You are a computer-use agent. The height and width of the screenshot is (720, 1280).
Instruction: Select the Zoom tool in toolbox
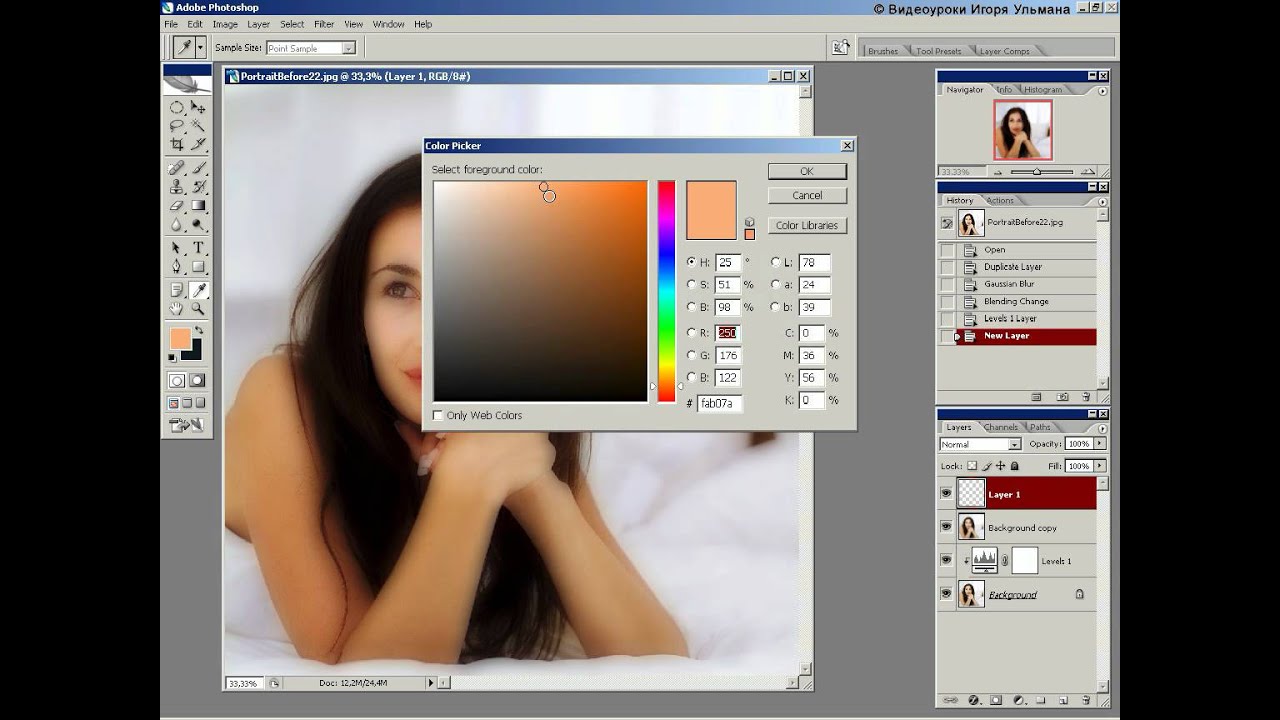pos(198,309)
